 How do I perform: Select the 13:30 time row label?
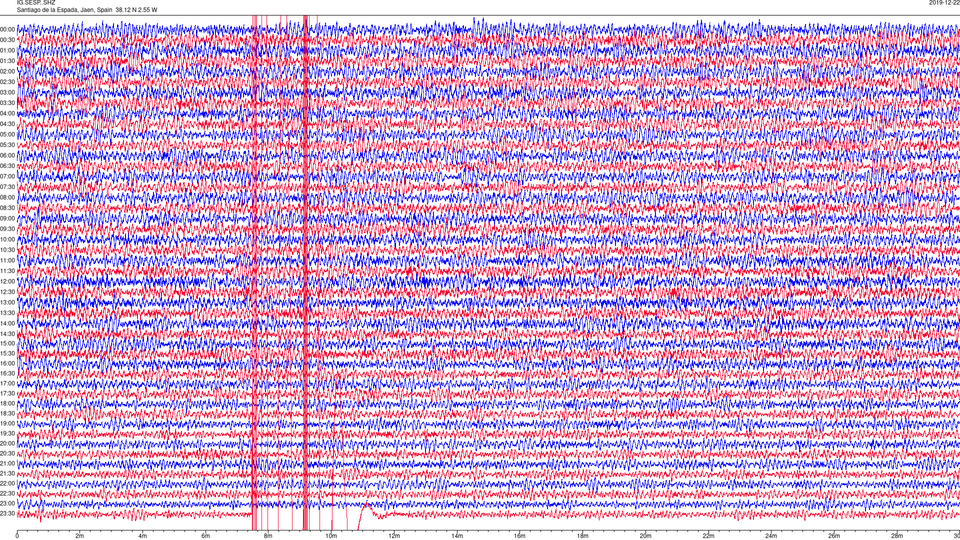[8, 313]
